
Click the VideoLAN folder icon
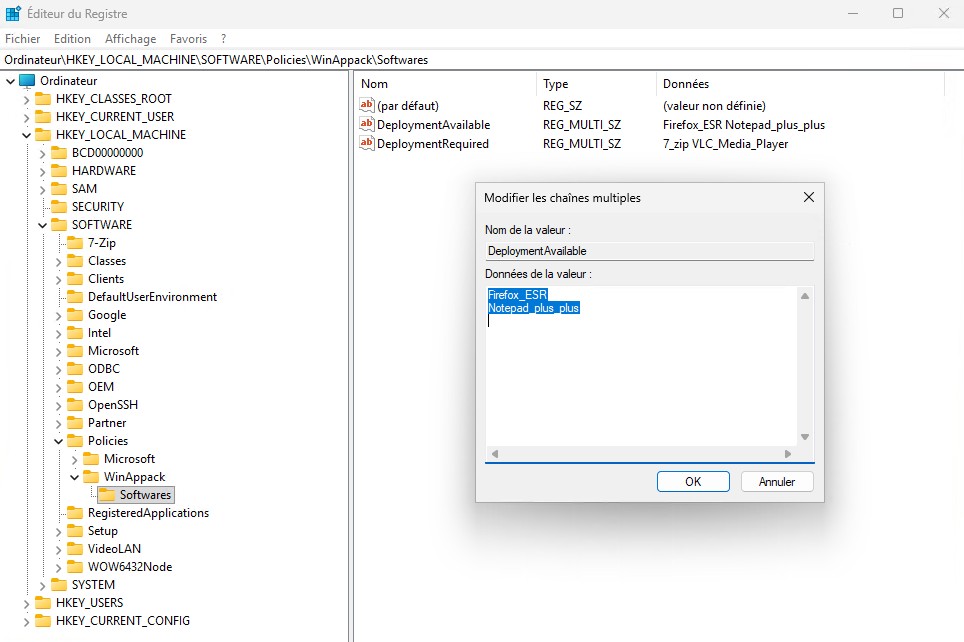(75, 548)
